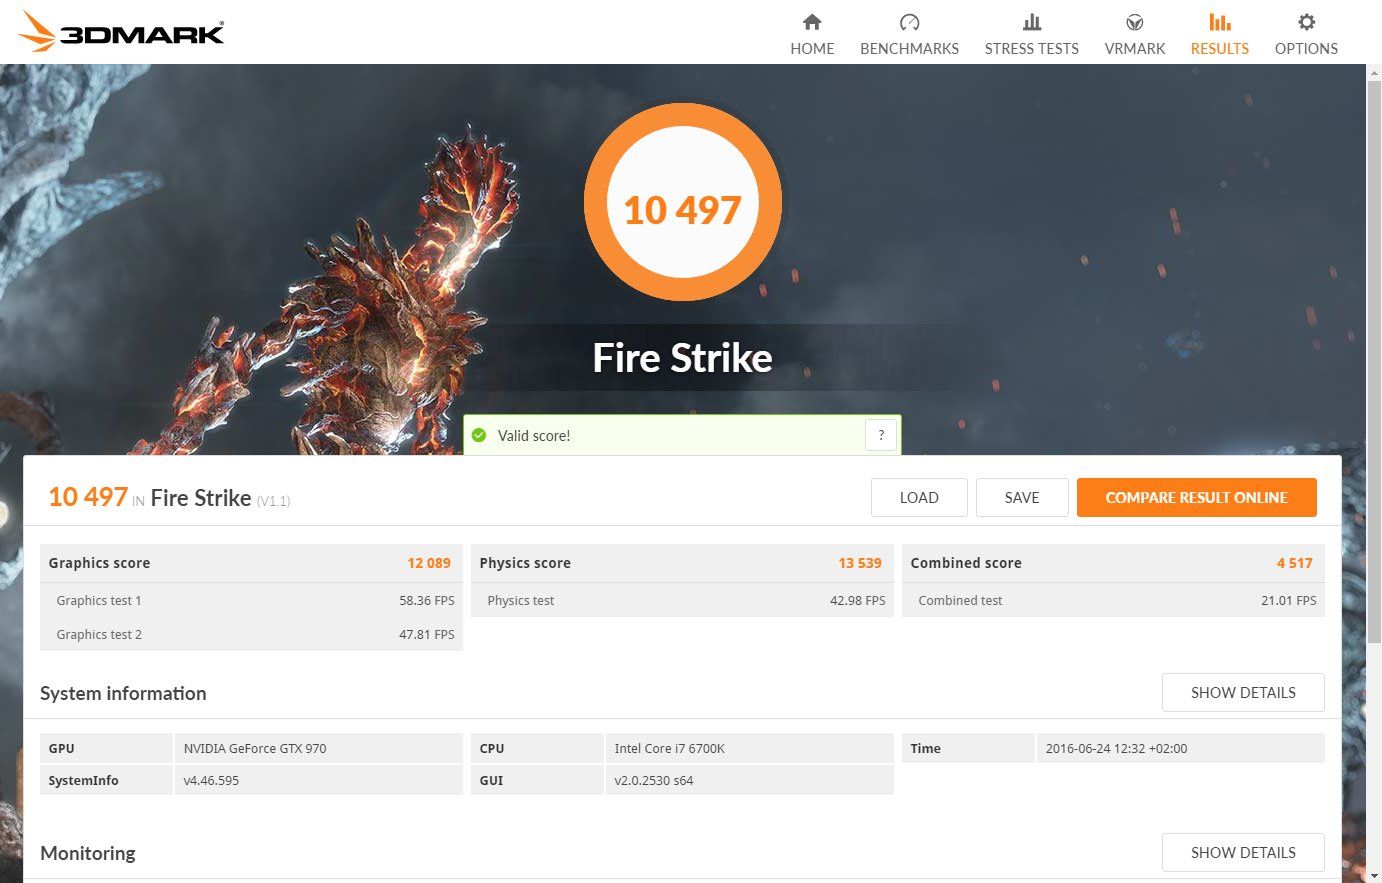The width and height of the screenshot is (1382, 883).
Task: Click the vertical scrollbar thumb
Action: (x=1374, y=360)
